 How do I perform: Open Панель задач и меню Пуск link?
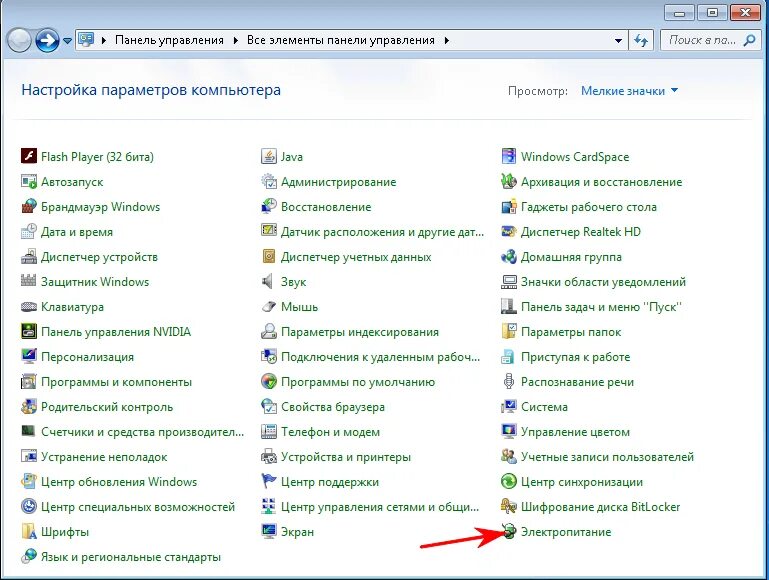point(601,307)
